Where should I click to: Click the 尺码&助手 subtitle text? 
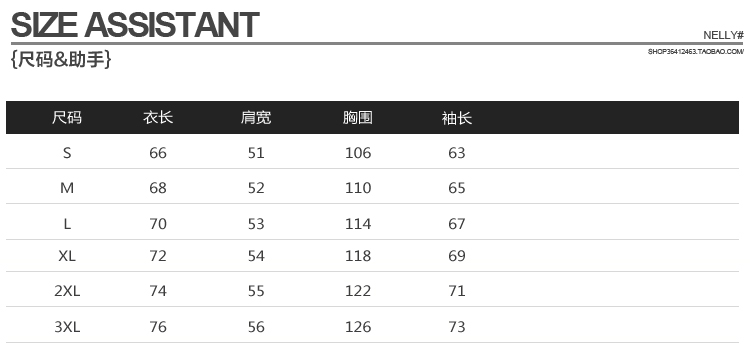click(61, 59)
